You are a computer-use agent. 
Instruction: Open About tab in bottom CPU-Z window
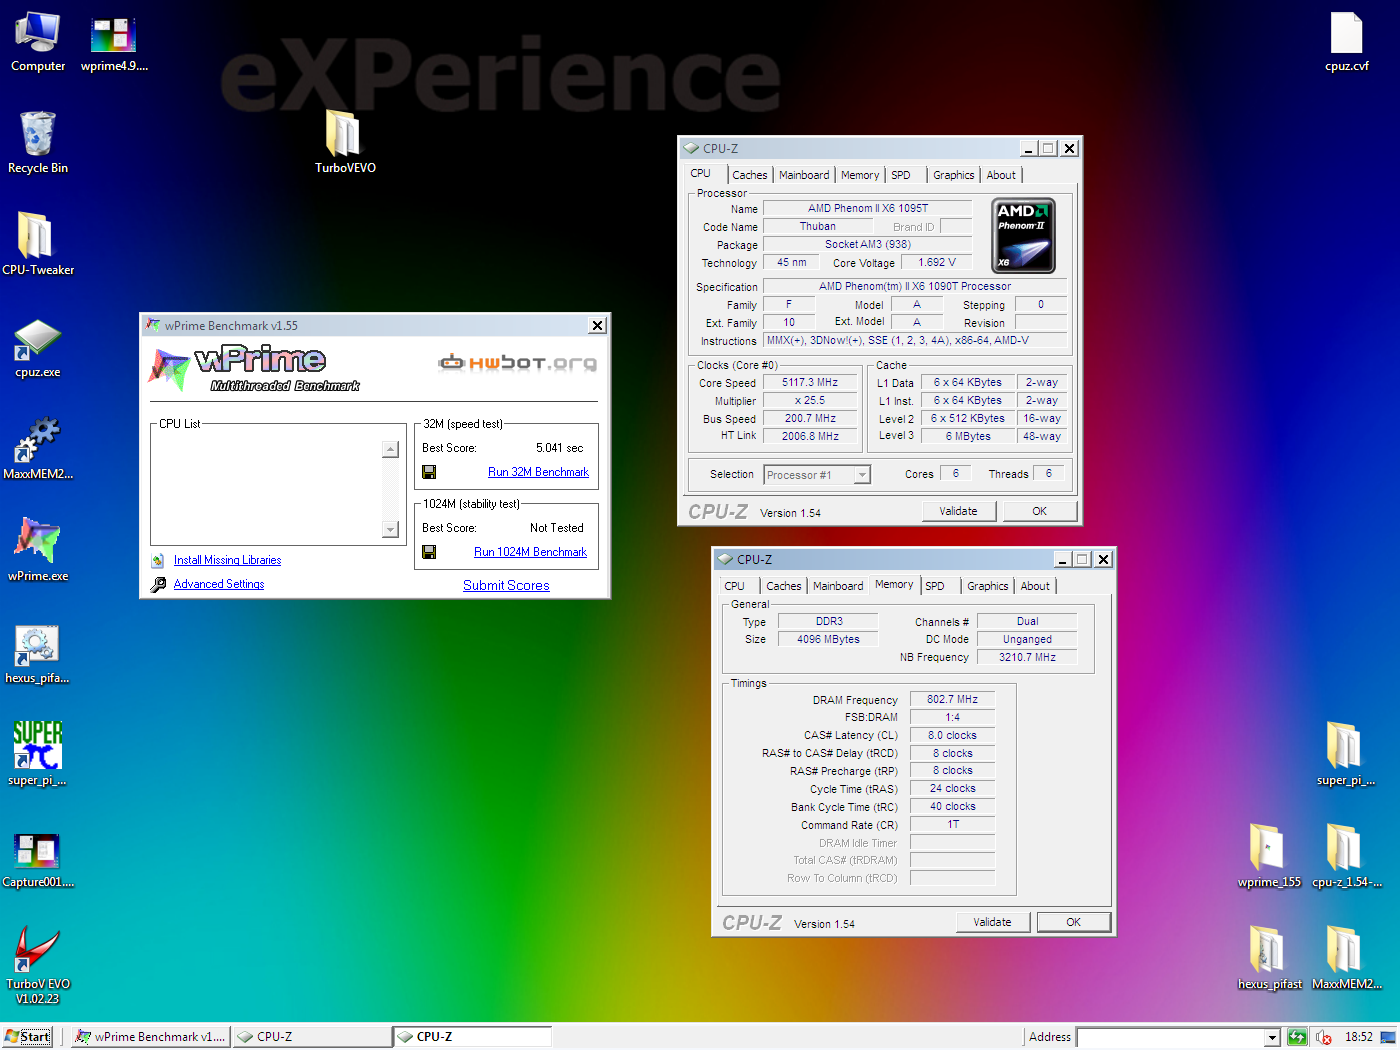(1035, 586)
